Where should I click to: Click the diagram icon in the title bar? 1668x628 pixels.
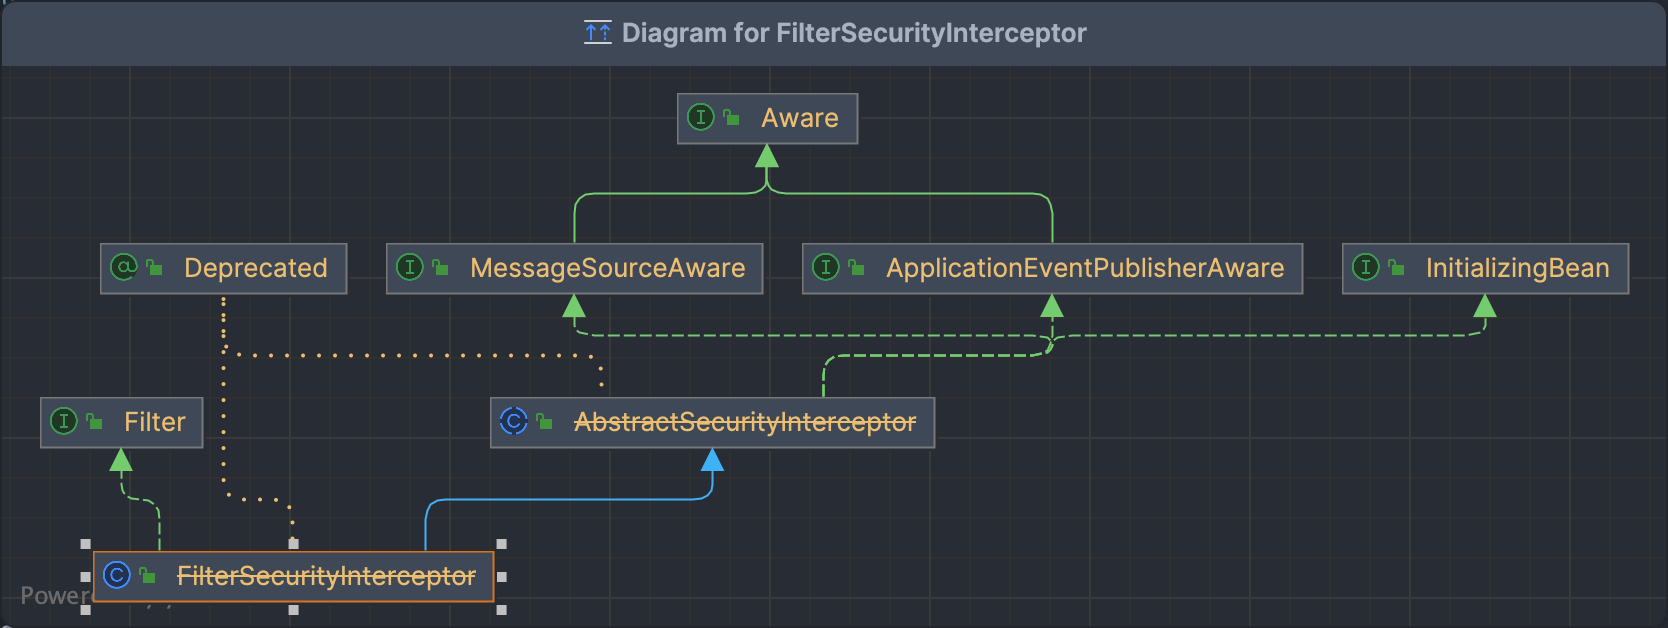(x=597, y=33)
